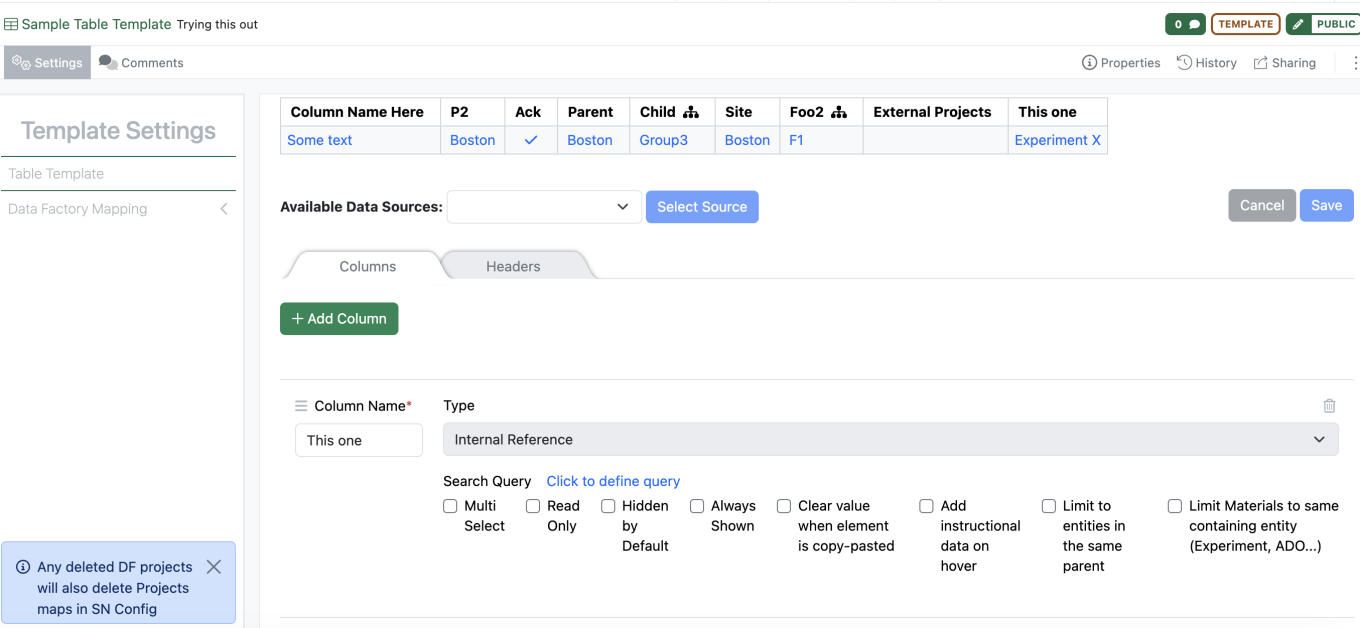Open the Comments tab
The height and width of the screenshot is (628, 1360).
pos(141,63)
